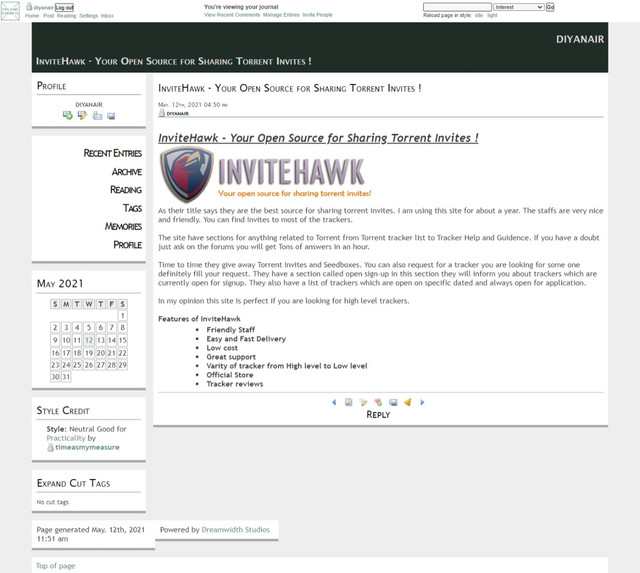Click diyanair username at top left
The width and height of the screenshot is (640, 573).
tap(43, 7)
